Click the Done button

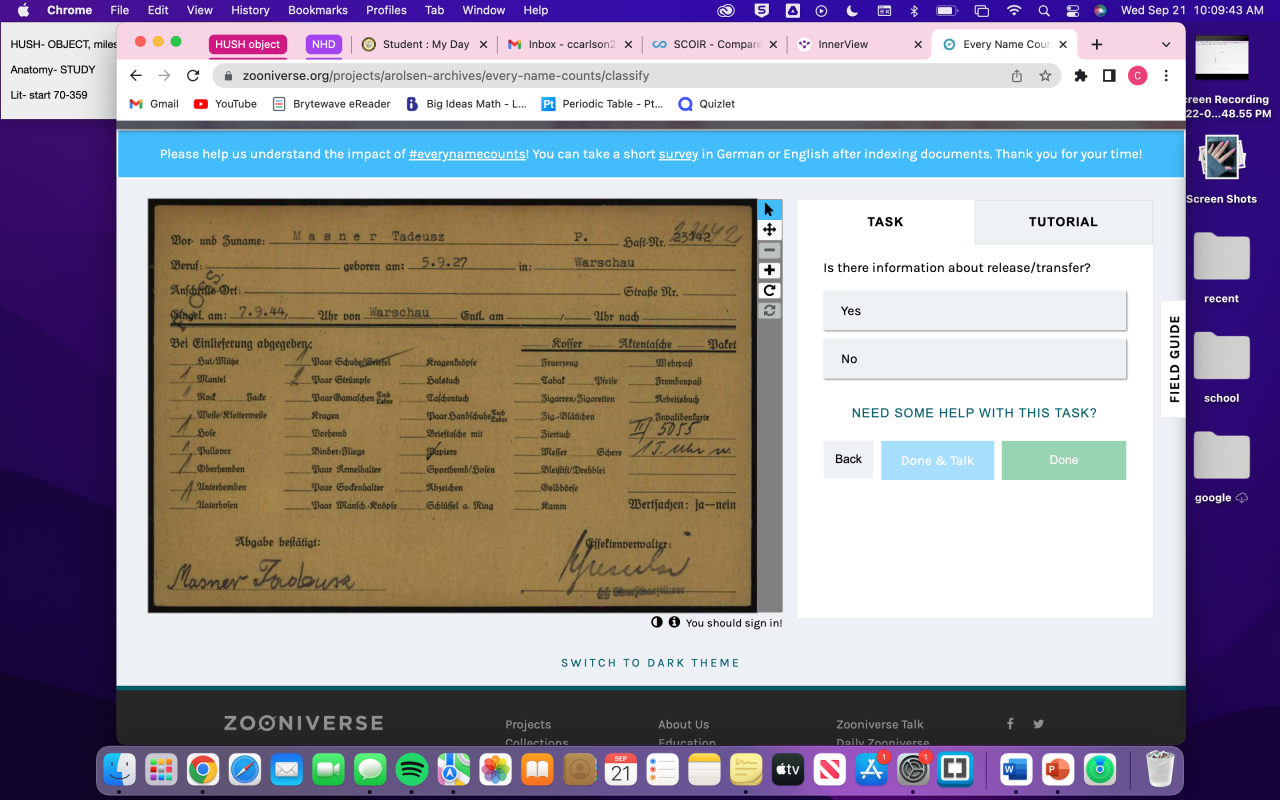pyautogui.click(x=1064, y=460)
